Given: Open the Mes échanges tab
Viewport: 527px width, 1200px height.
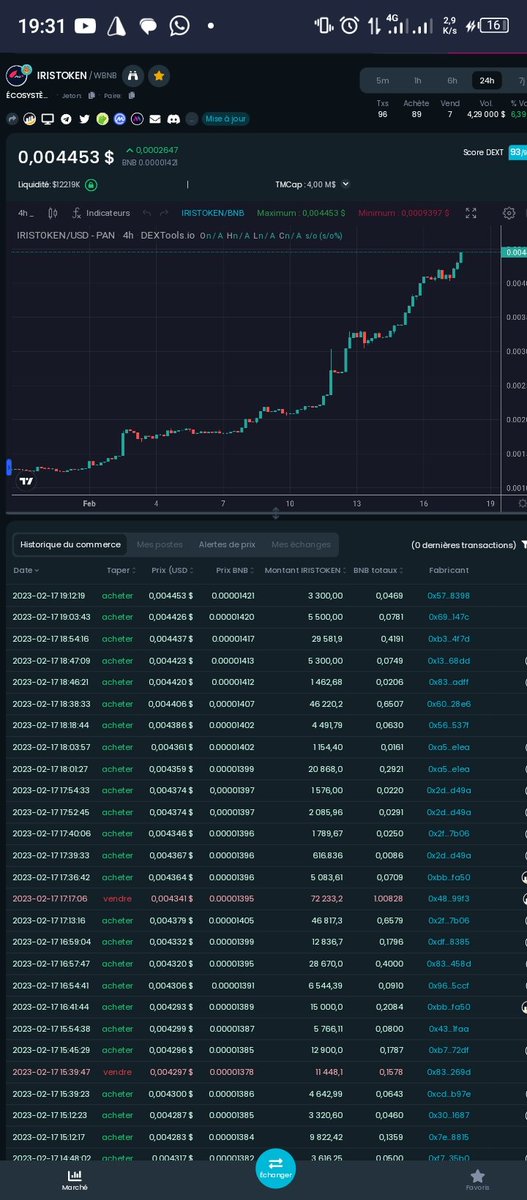Looking at the screenshot, I should (301, 545).
